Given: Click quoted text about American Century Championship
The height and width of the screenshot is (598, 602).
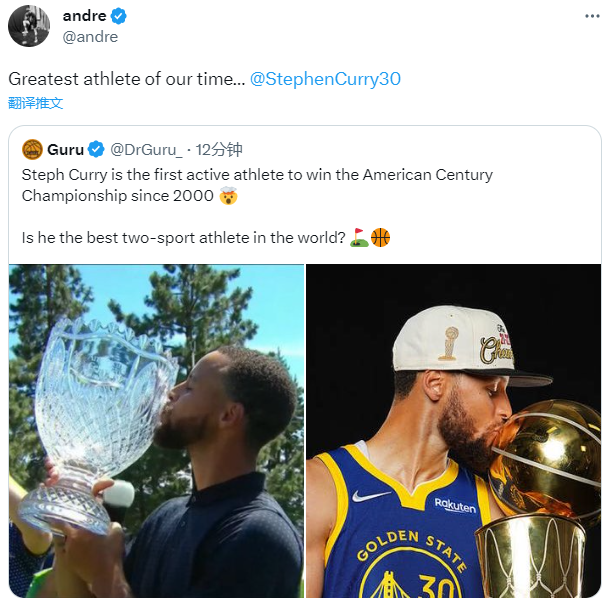Looking at the screenshot, I should [257, 175].
